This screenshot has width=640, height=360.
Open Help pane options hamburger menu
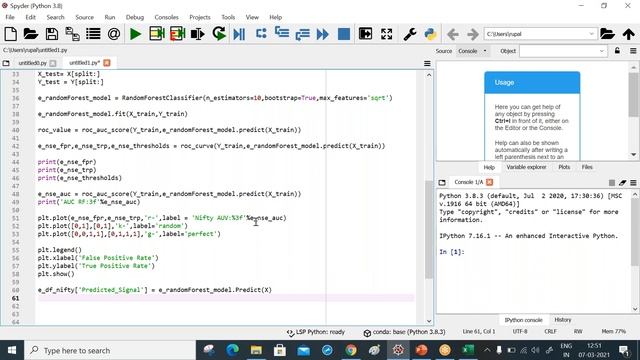633,51
